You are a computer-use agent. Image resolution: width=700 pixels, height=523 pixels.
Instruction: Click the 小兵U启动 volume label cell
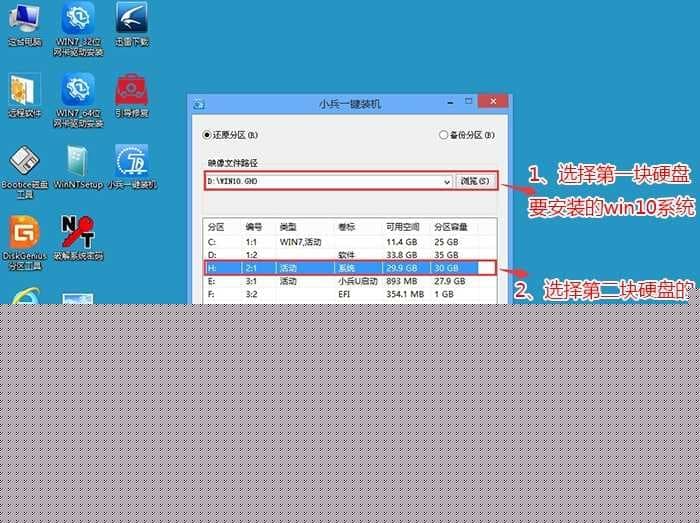pyautogui.click(x=358, y=281)
